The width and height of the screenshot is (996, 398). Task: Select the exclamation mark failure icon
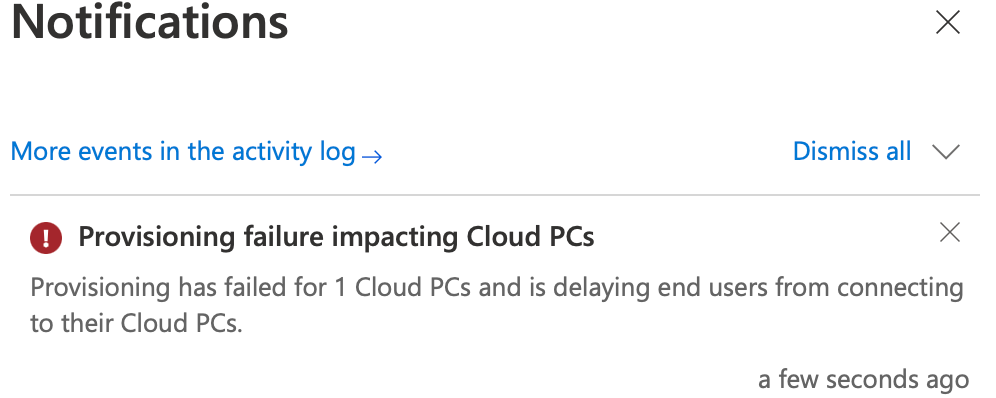(46, 238)
